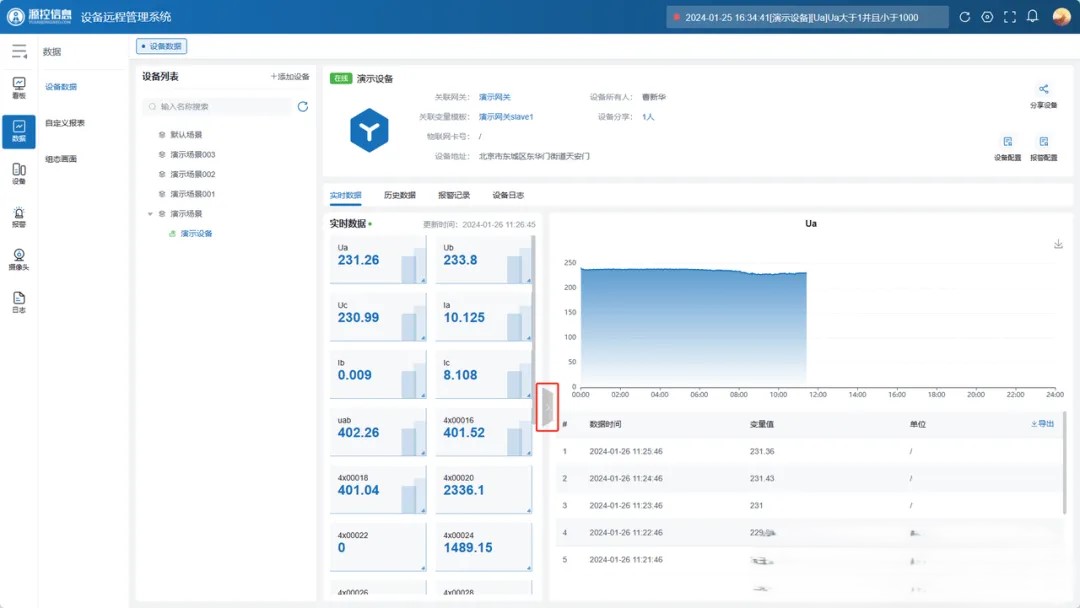1080x608 pixels.
Task: Select the 4x00024 1489.15 data card
Action: coord(484,548)
